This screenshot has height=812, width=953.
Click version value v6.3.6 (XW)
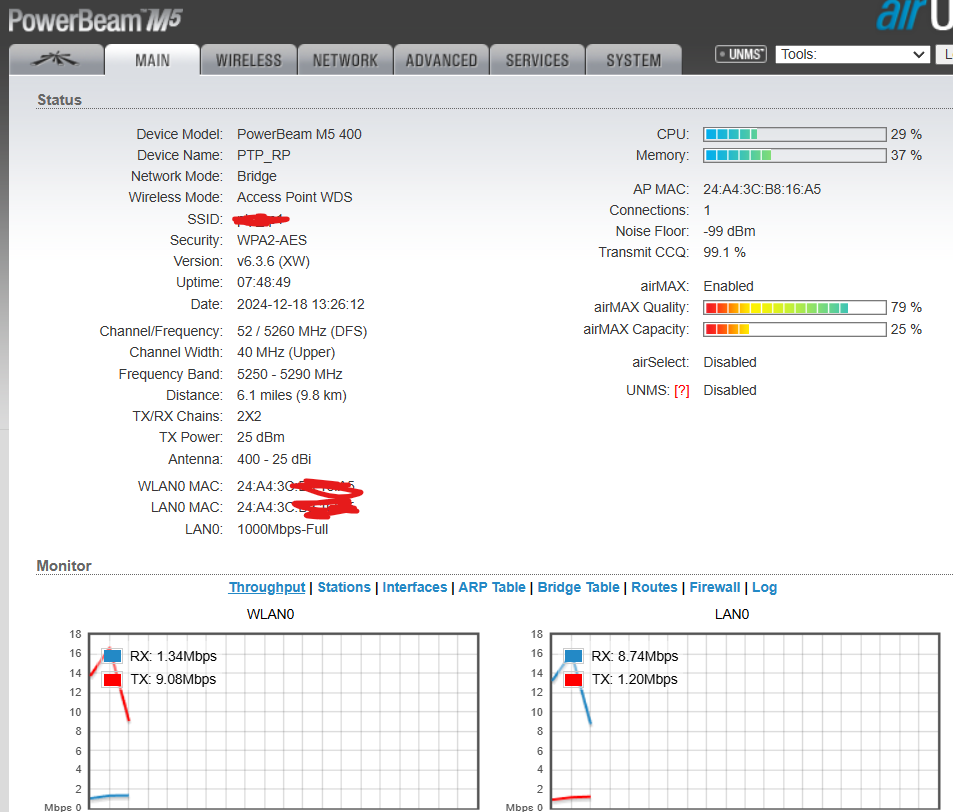click(x=274, y=261)
